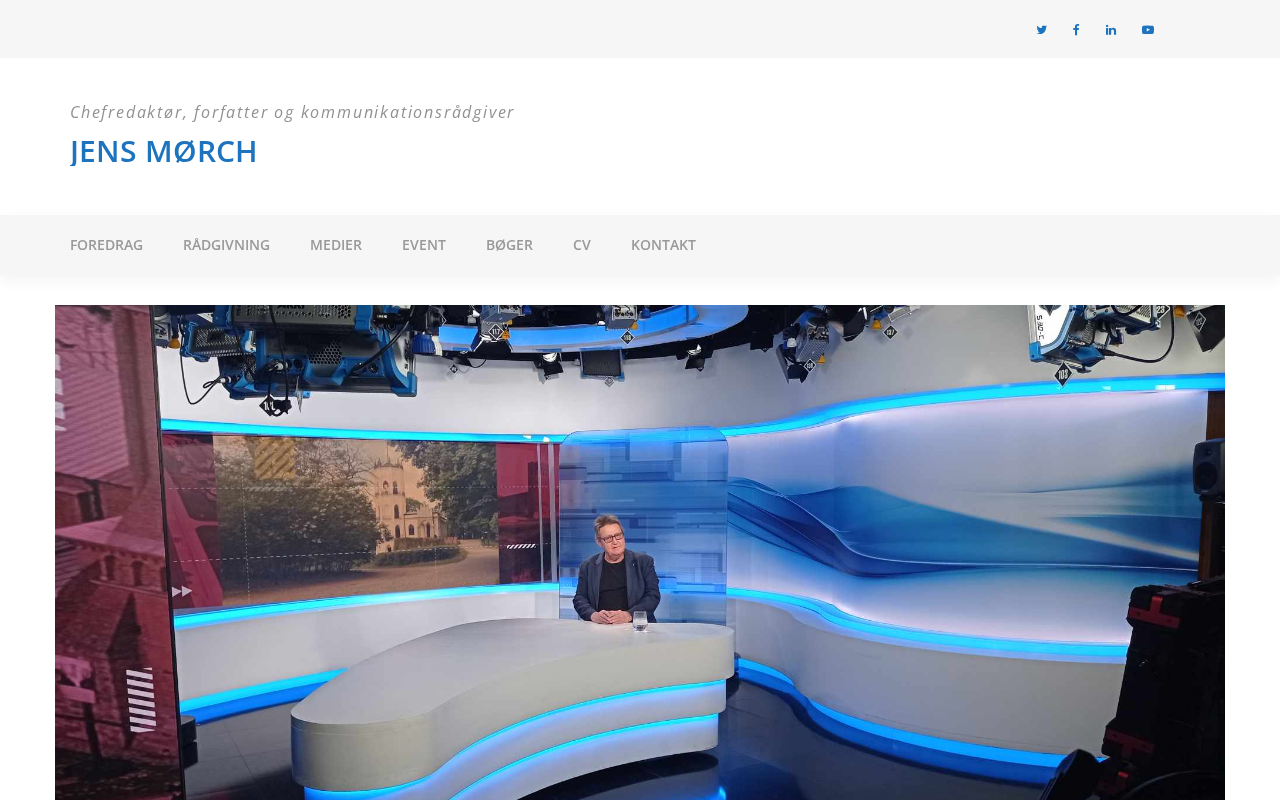Go to the YouTube channel icon
The image size is (1280, 800).
coord(1148,30)
